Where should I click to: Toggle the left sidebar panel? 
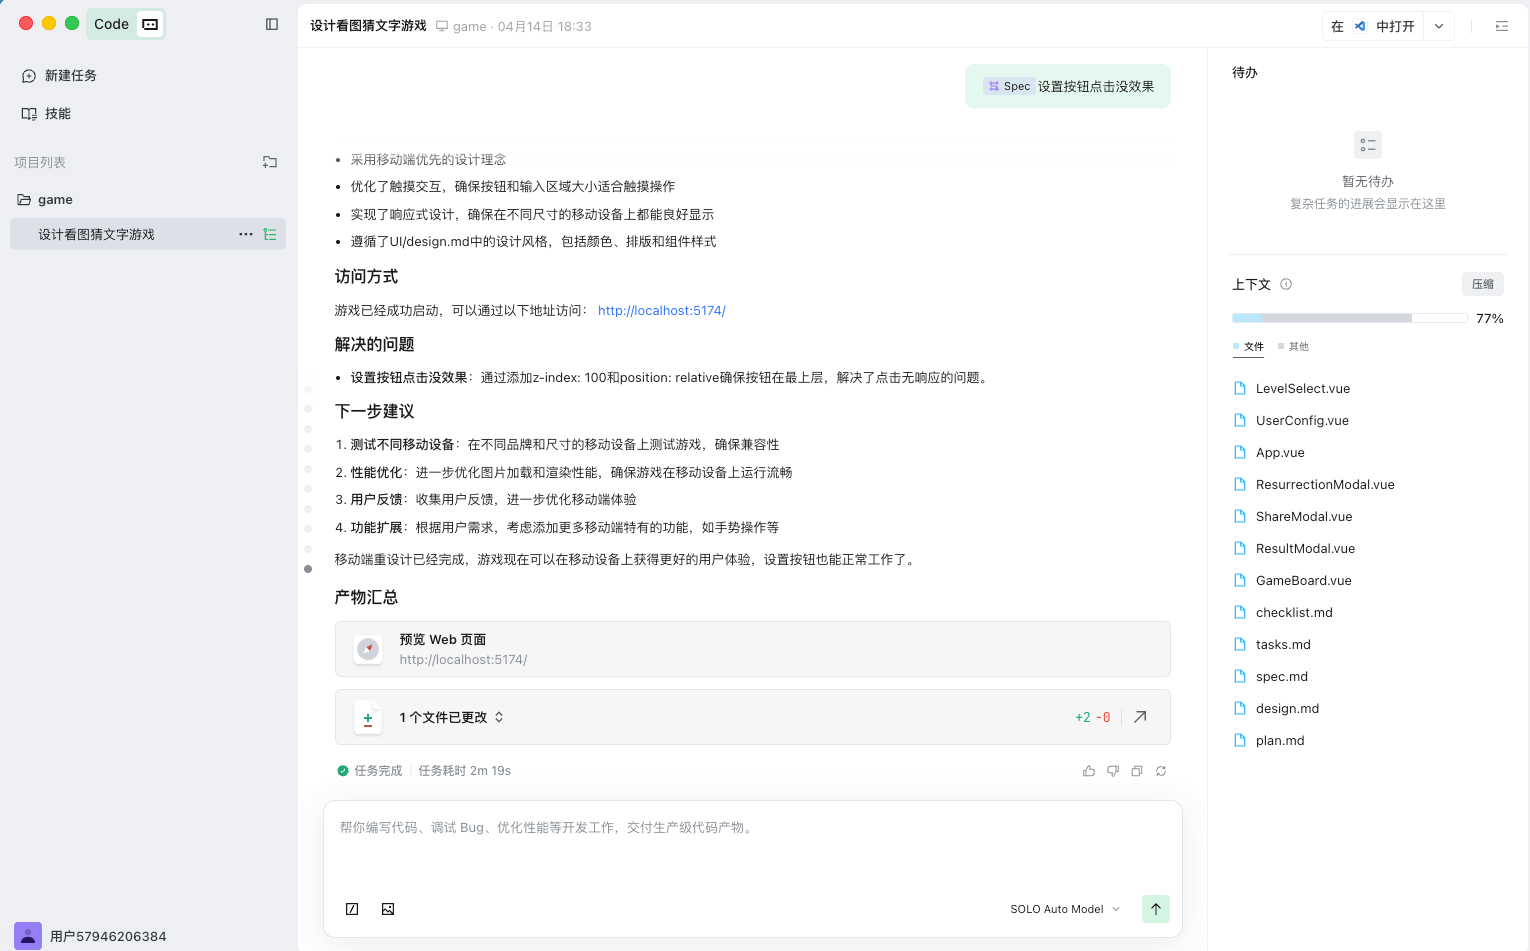point(272,24)
